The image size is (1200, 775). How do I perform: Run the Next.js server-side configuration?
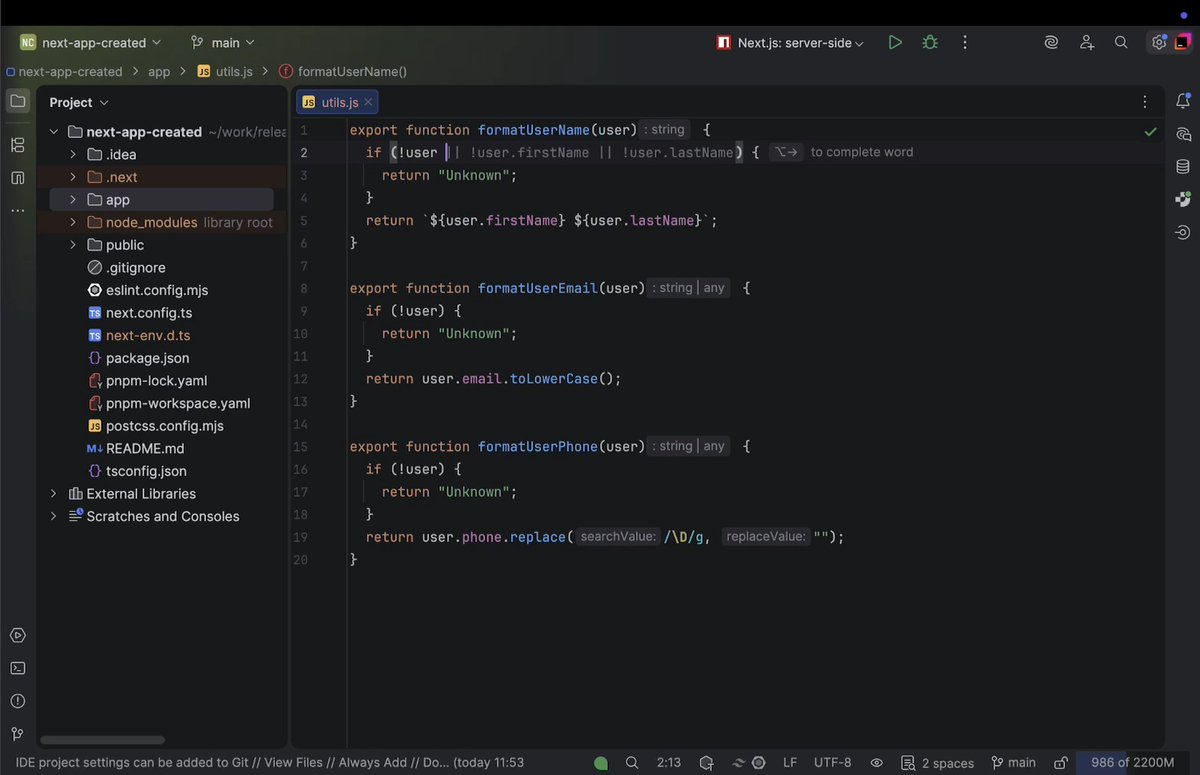[x=895, y=43]
